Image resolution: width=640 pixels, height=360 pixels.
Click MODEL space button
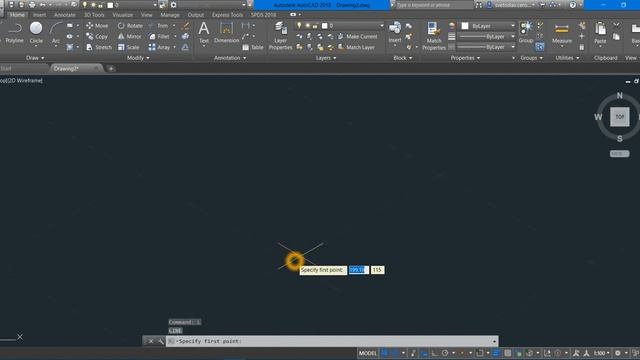pyautogui.click(x=368, y=353)
